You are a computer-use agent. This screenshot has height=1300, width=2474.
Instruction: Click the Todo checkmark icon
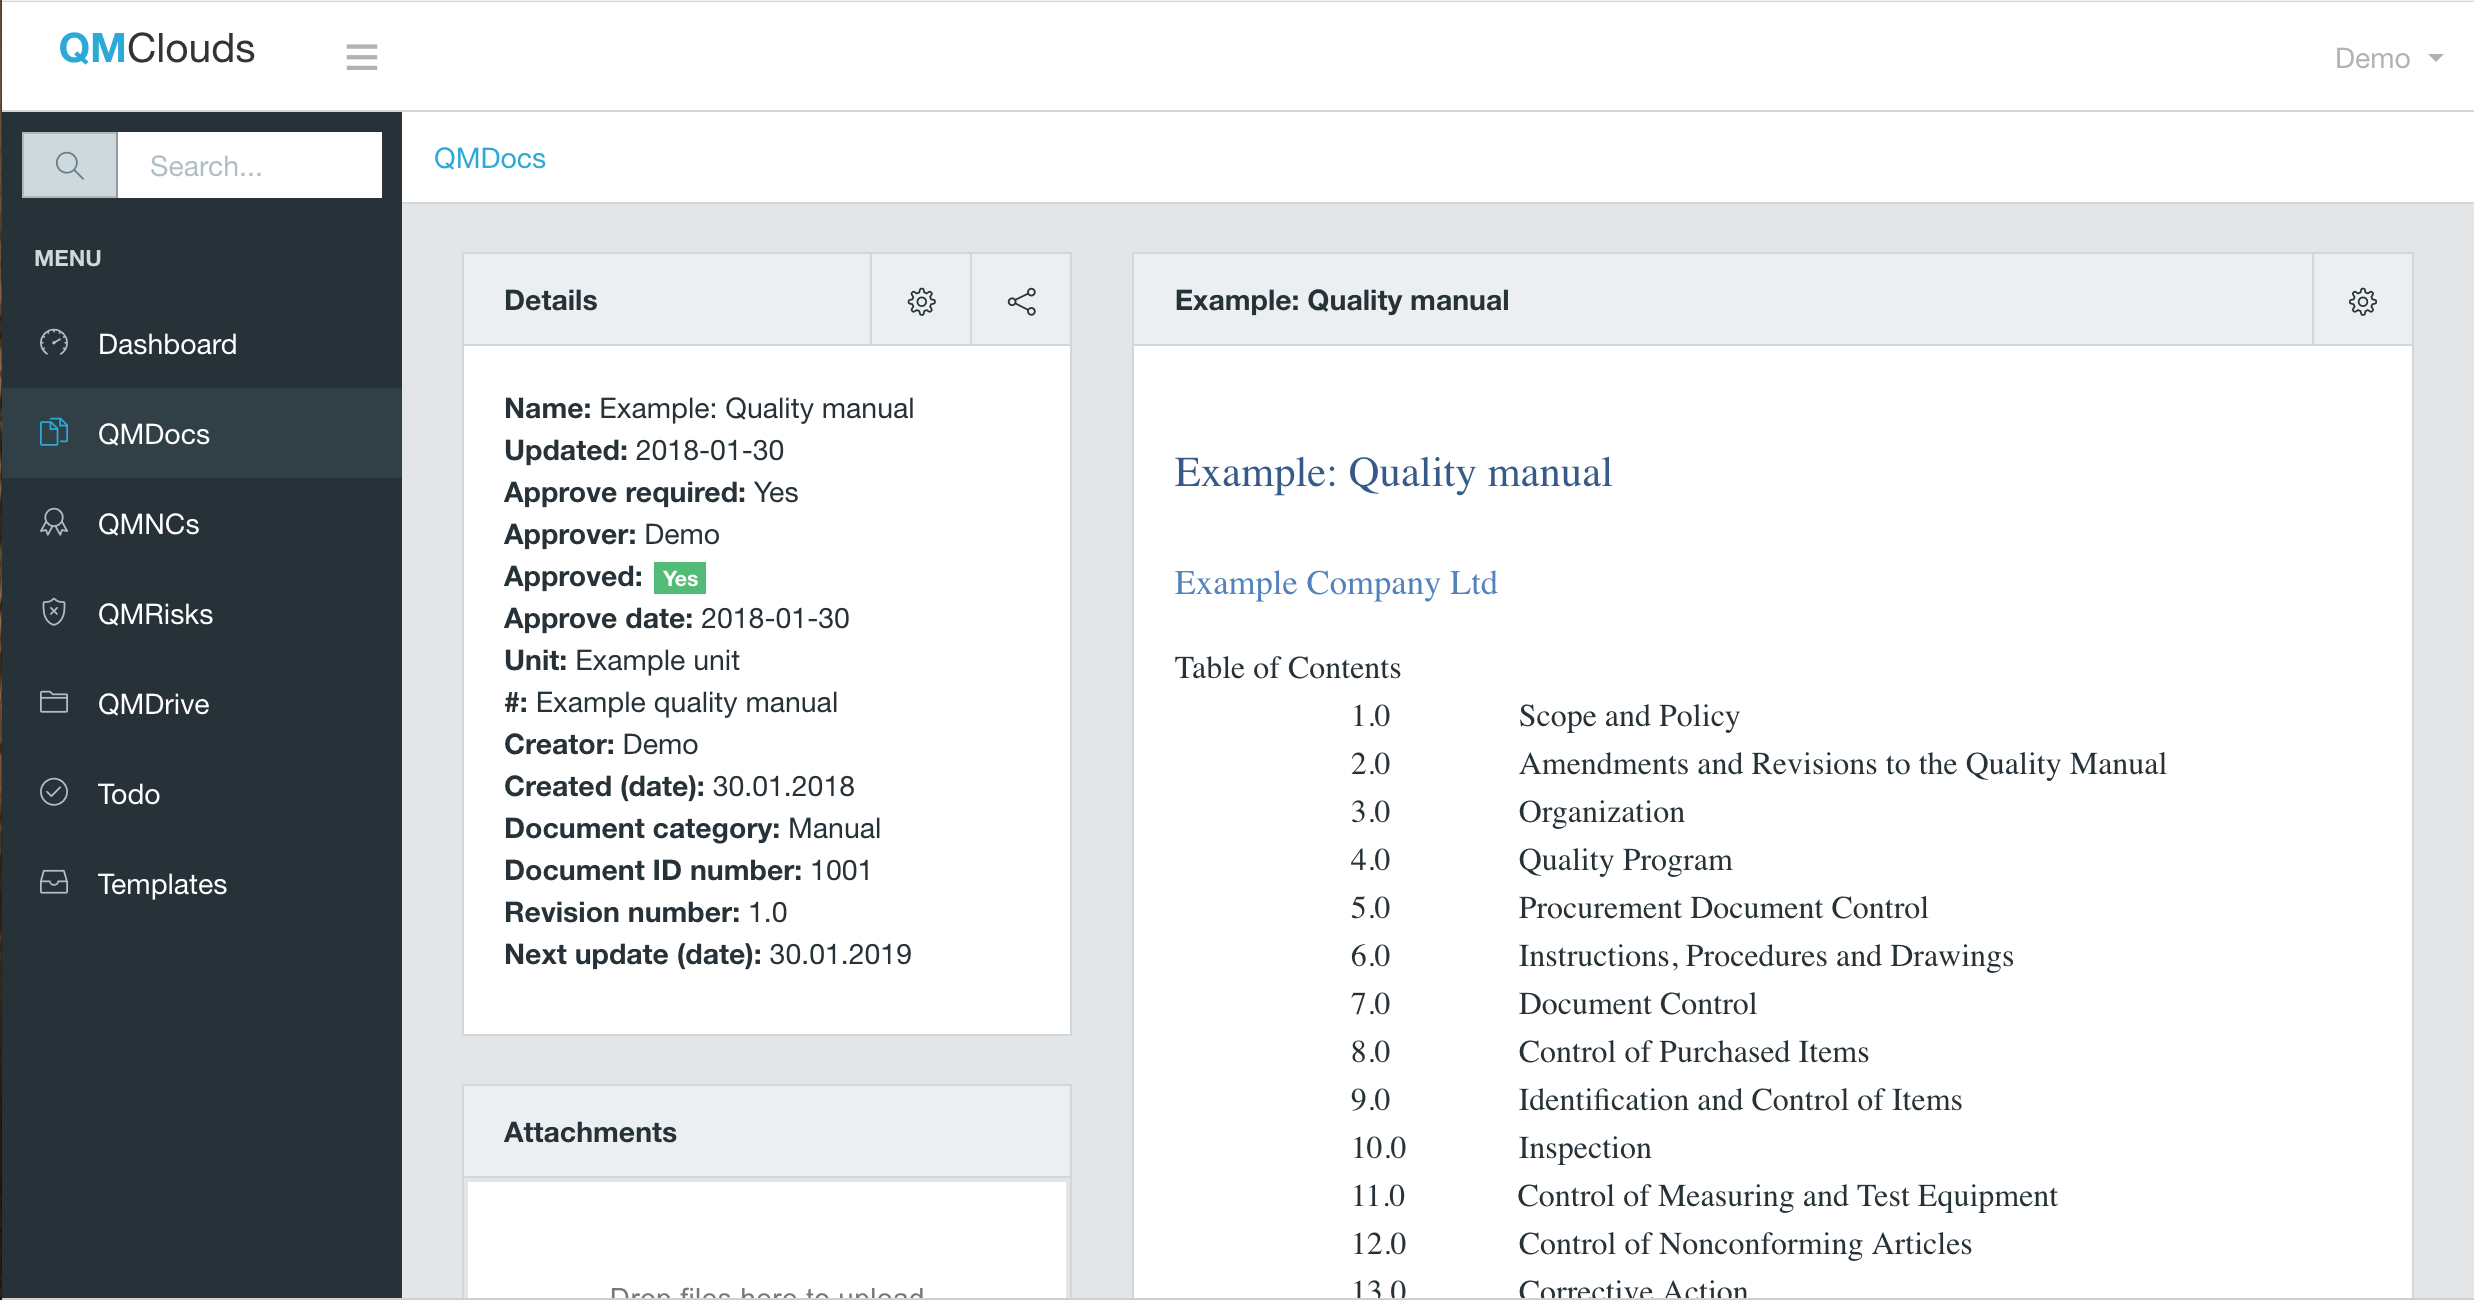(54, 792)
